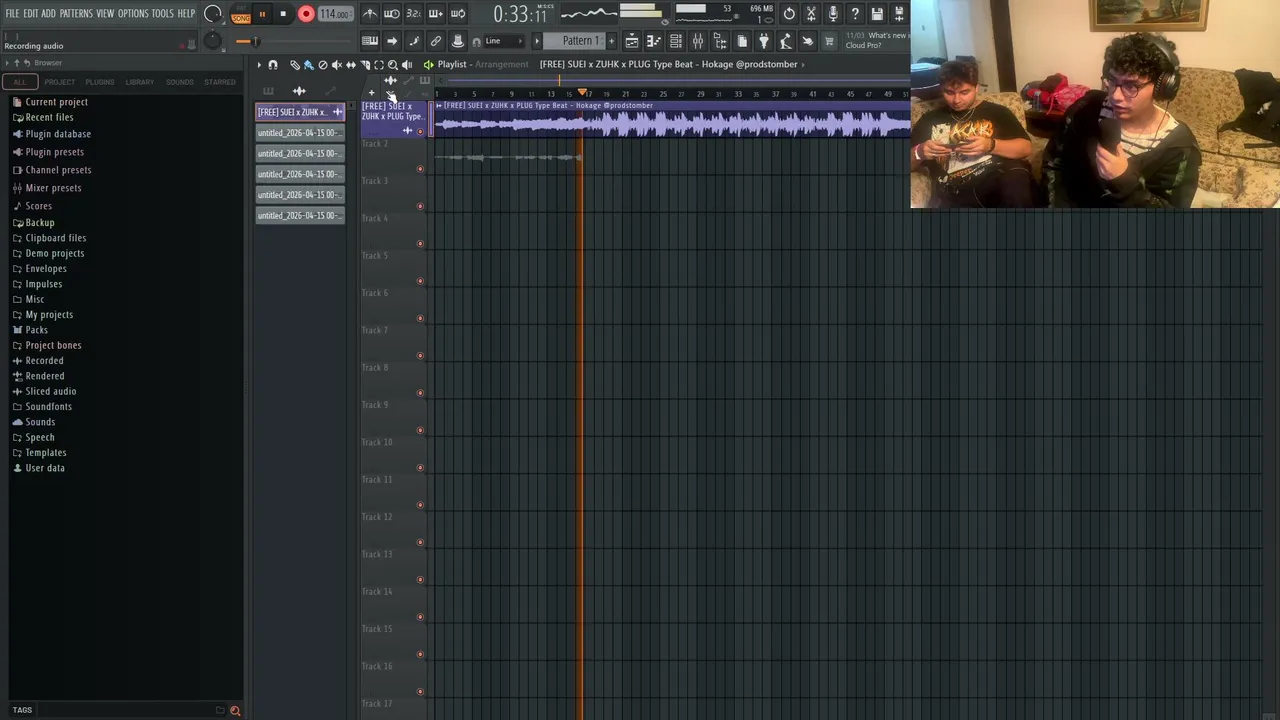Pause playback with the pause button

[x=262, y=14]
